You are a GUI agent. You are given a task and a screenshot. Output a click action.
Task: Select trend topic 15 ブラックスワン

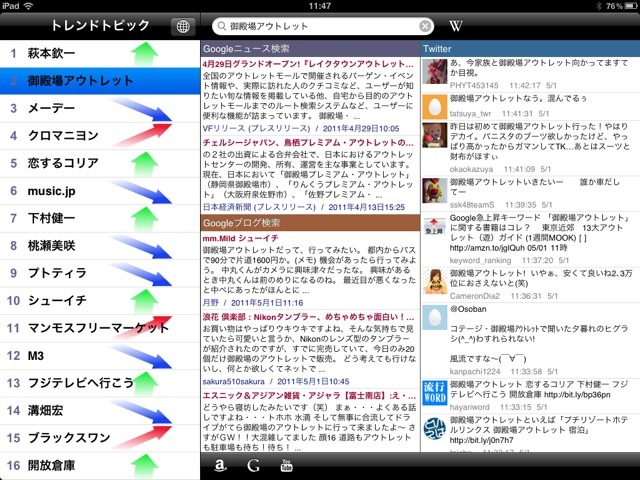point(100,438)
